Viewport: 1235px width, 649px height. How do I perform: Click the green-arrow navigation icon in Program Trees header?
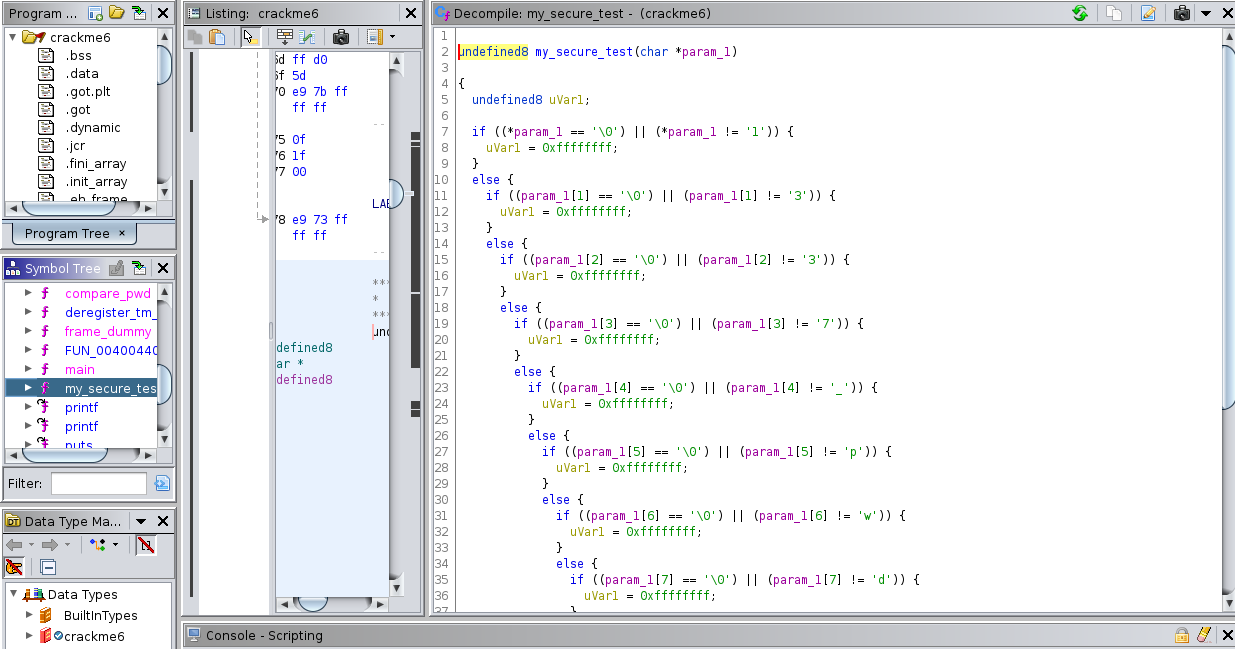(139, 13)
